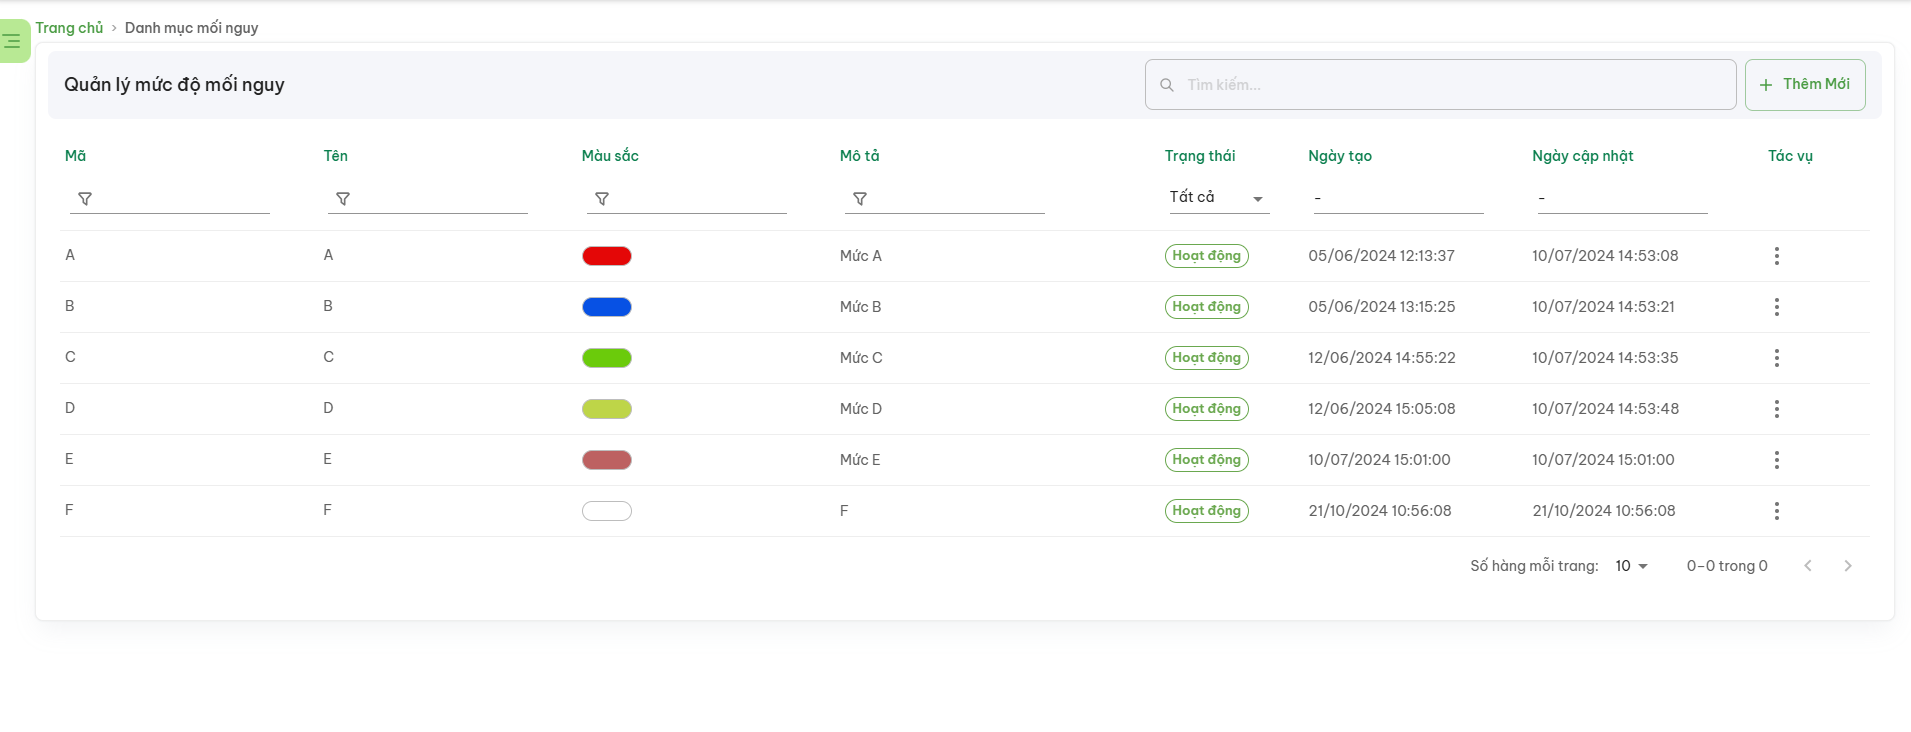Viewport: 1911px width, 732px height.
Task: Click the Ngày cập nhật column header
Action: (x=1582, y=156)
